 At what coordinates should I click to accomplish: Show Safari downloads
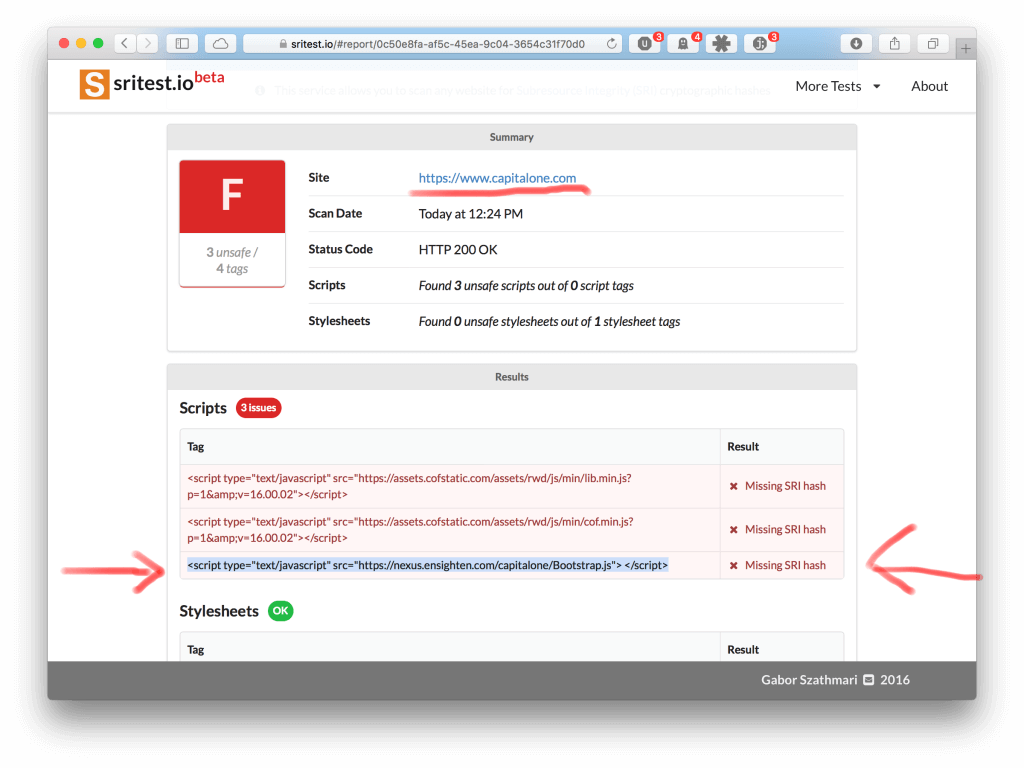856,44
